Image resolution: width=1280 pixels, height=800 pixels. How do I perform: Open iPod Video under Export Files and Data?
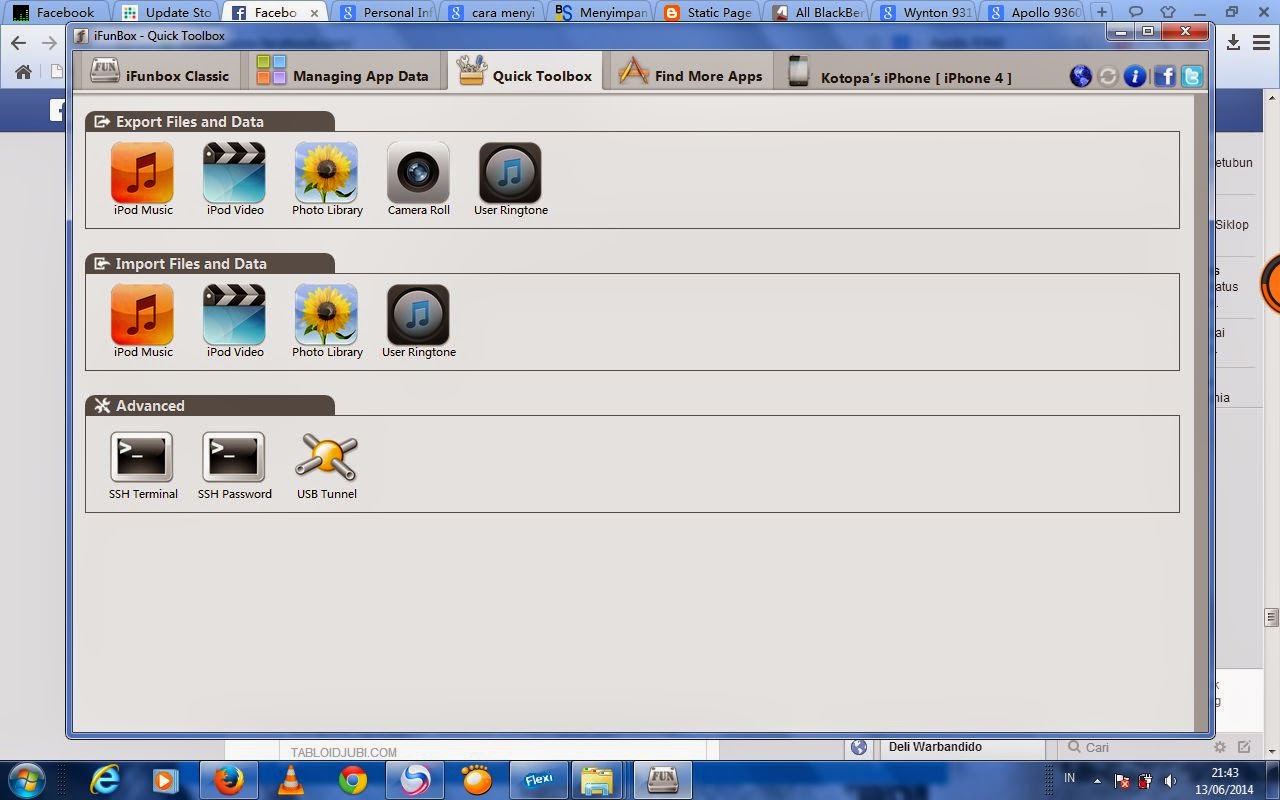[x=234, y=180]
